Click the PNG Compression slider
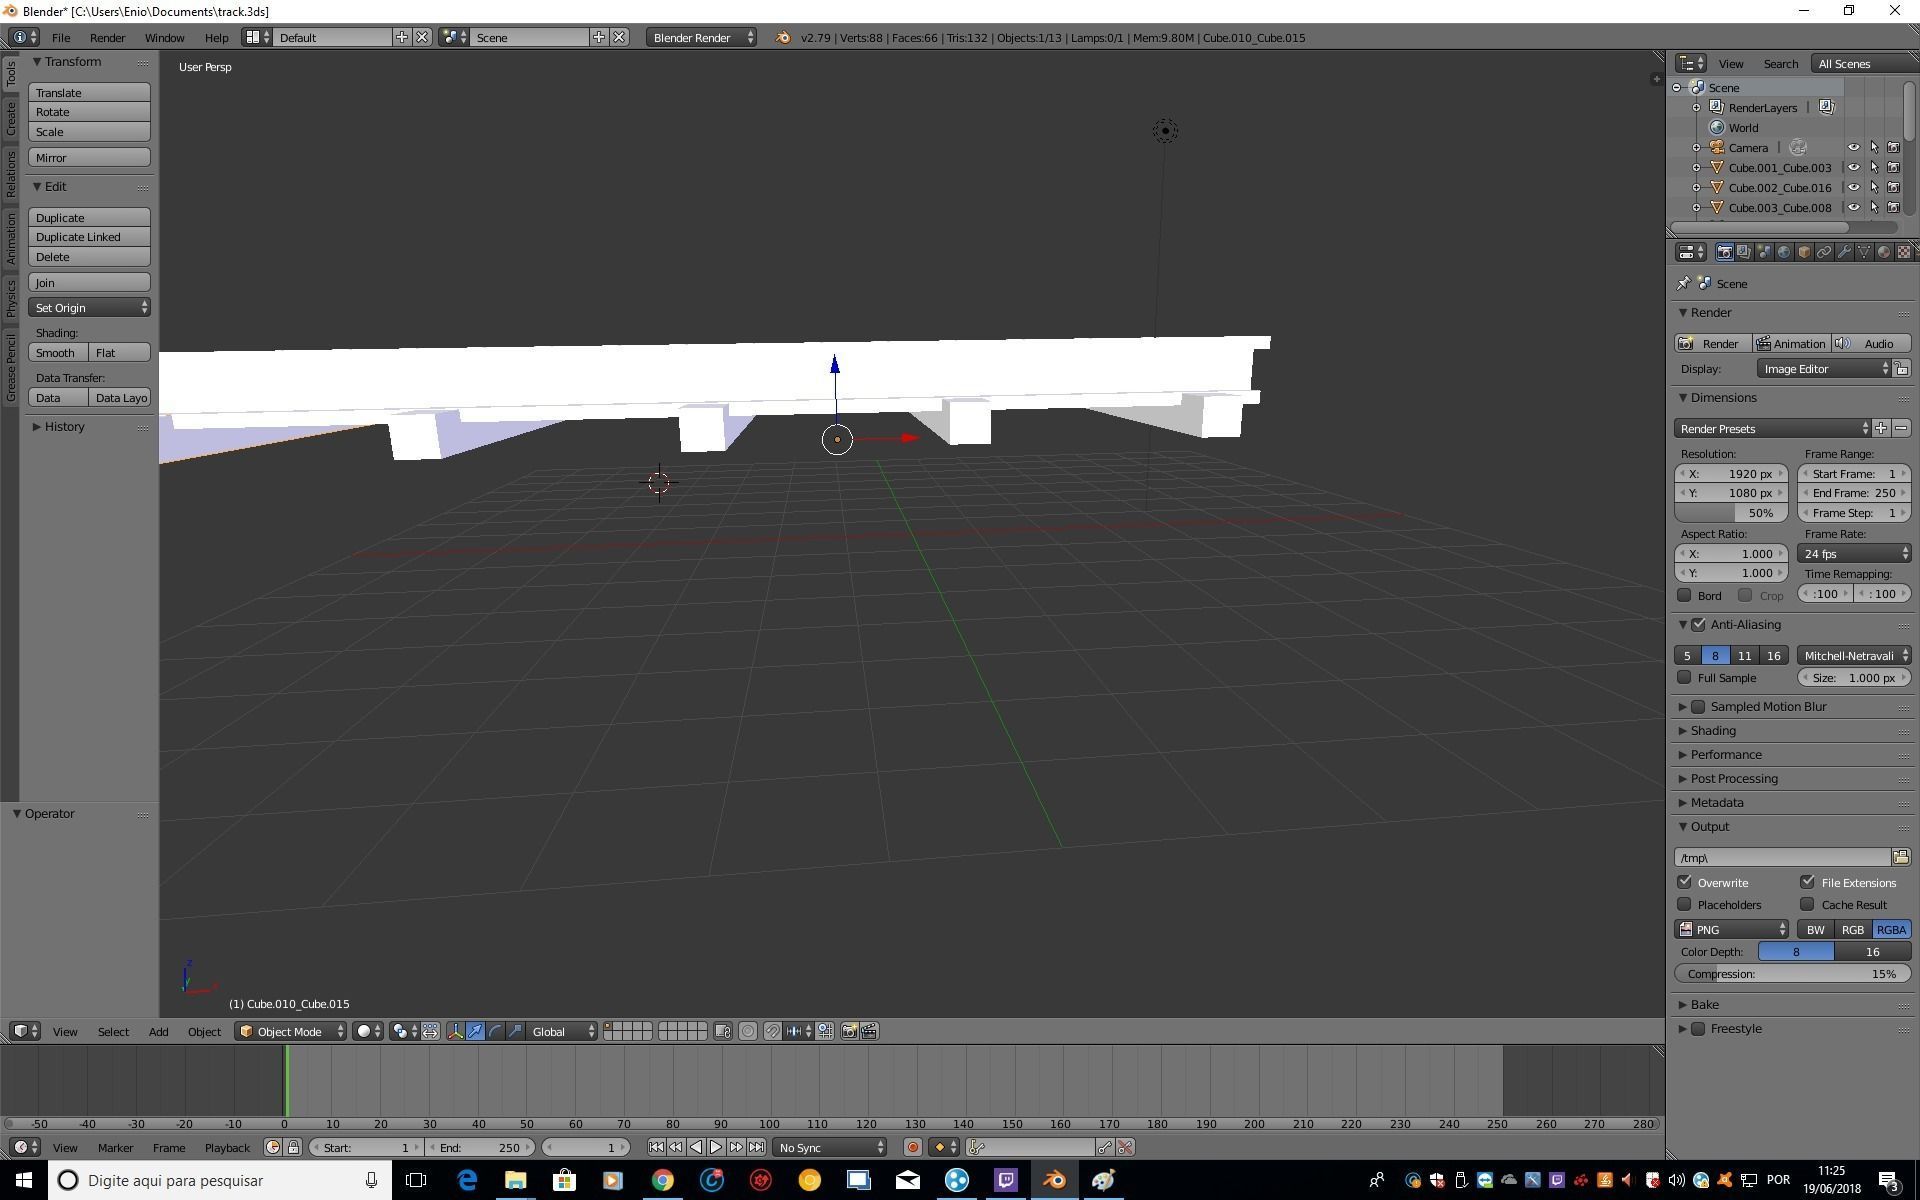The image size is (1920, 1200). (1791, 973)
